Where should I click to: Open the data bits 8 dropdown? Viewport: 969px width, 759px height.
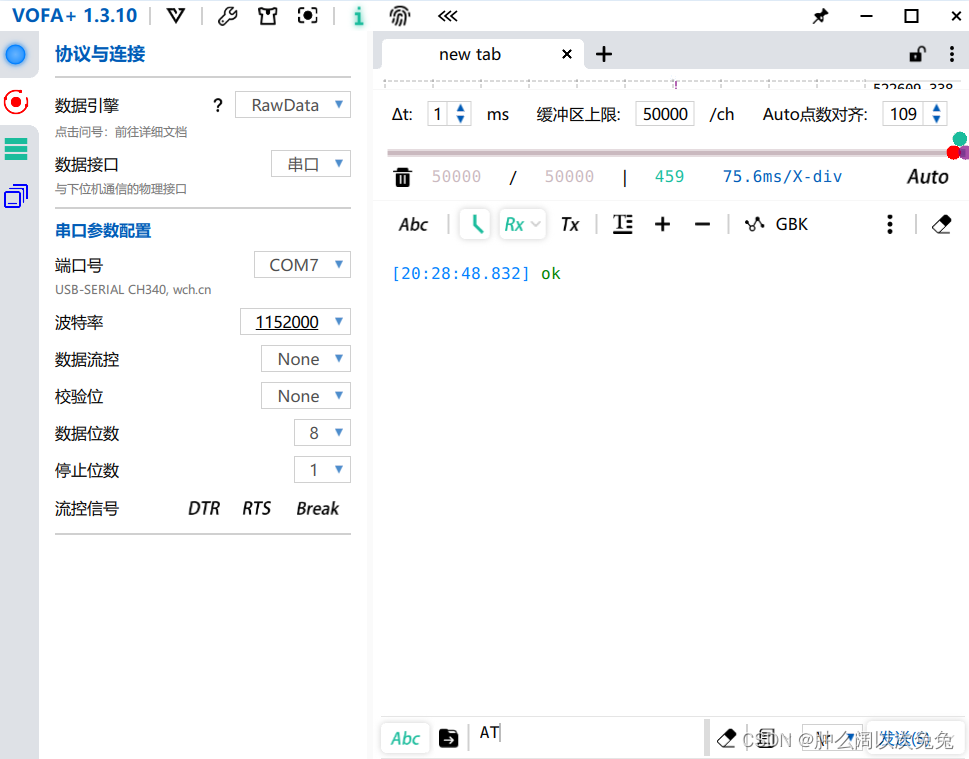point(322,433)
